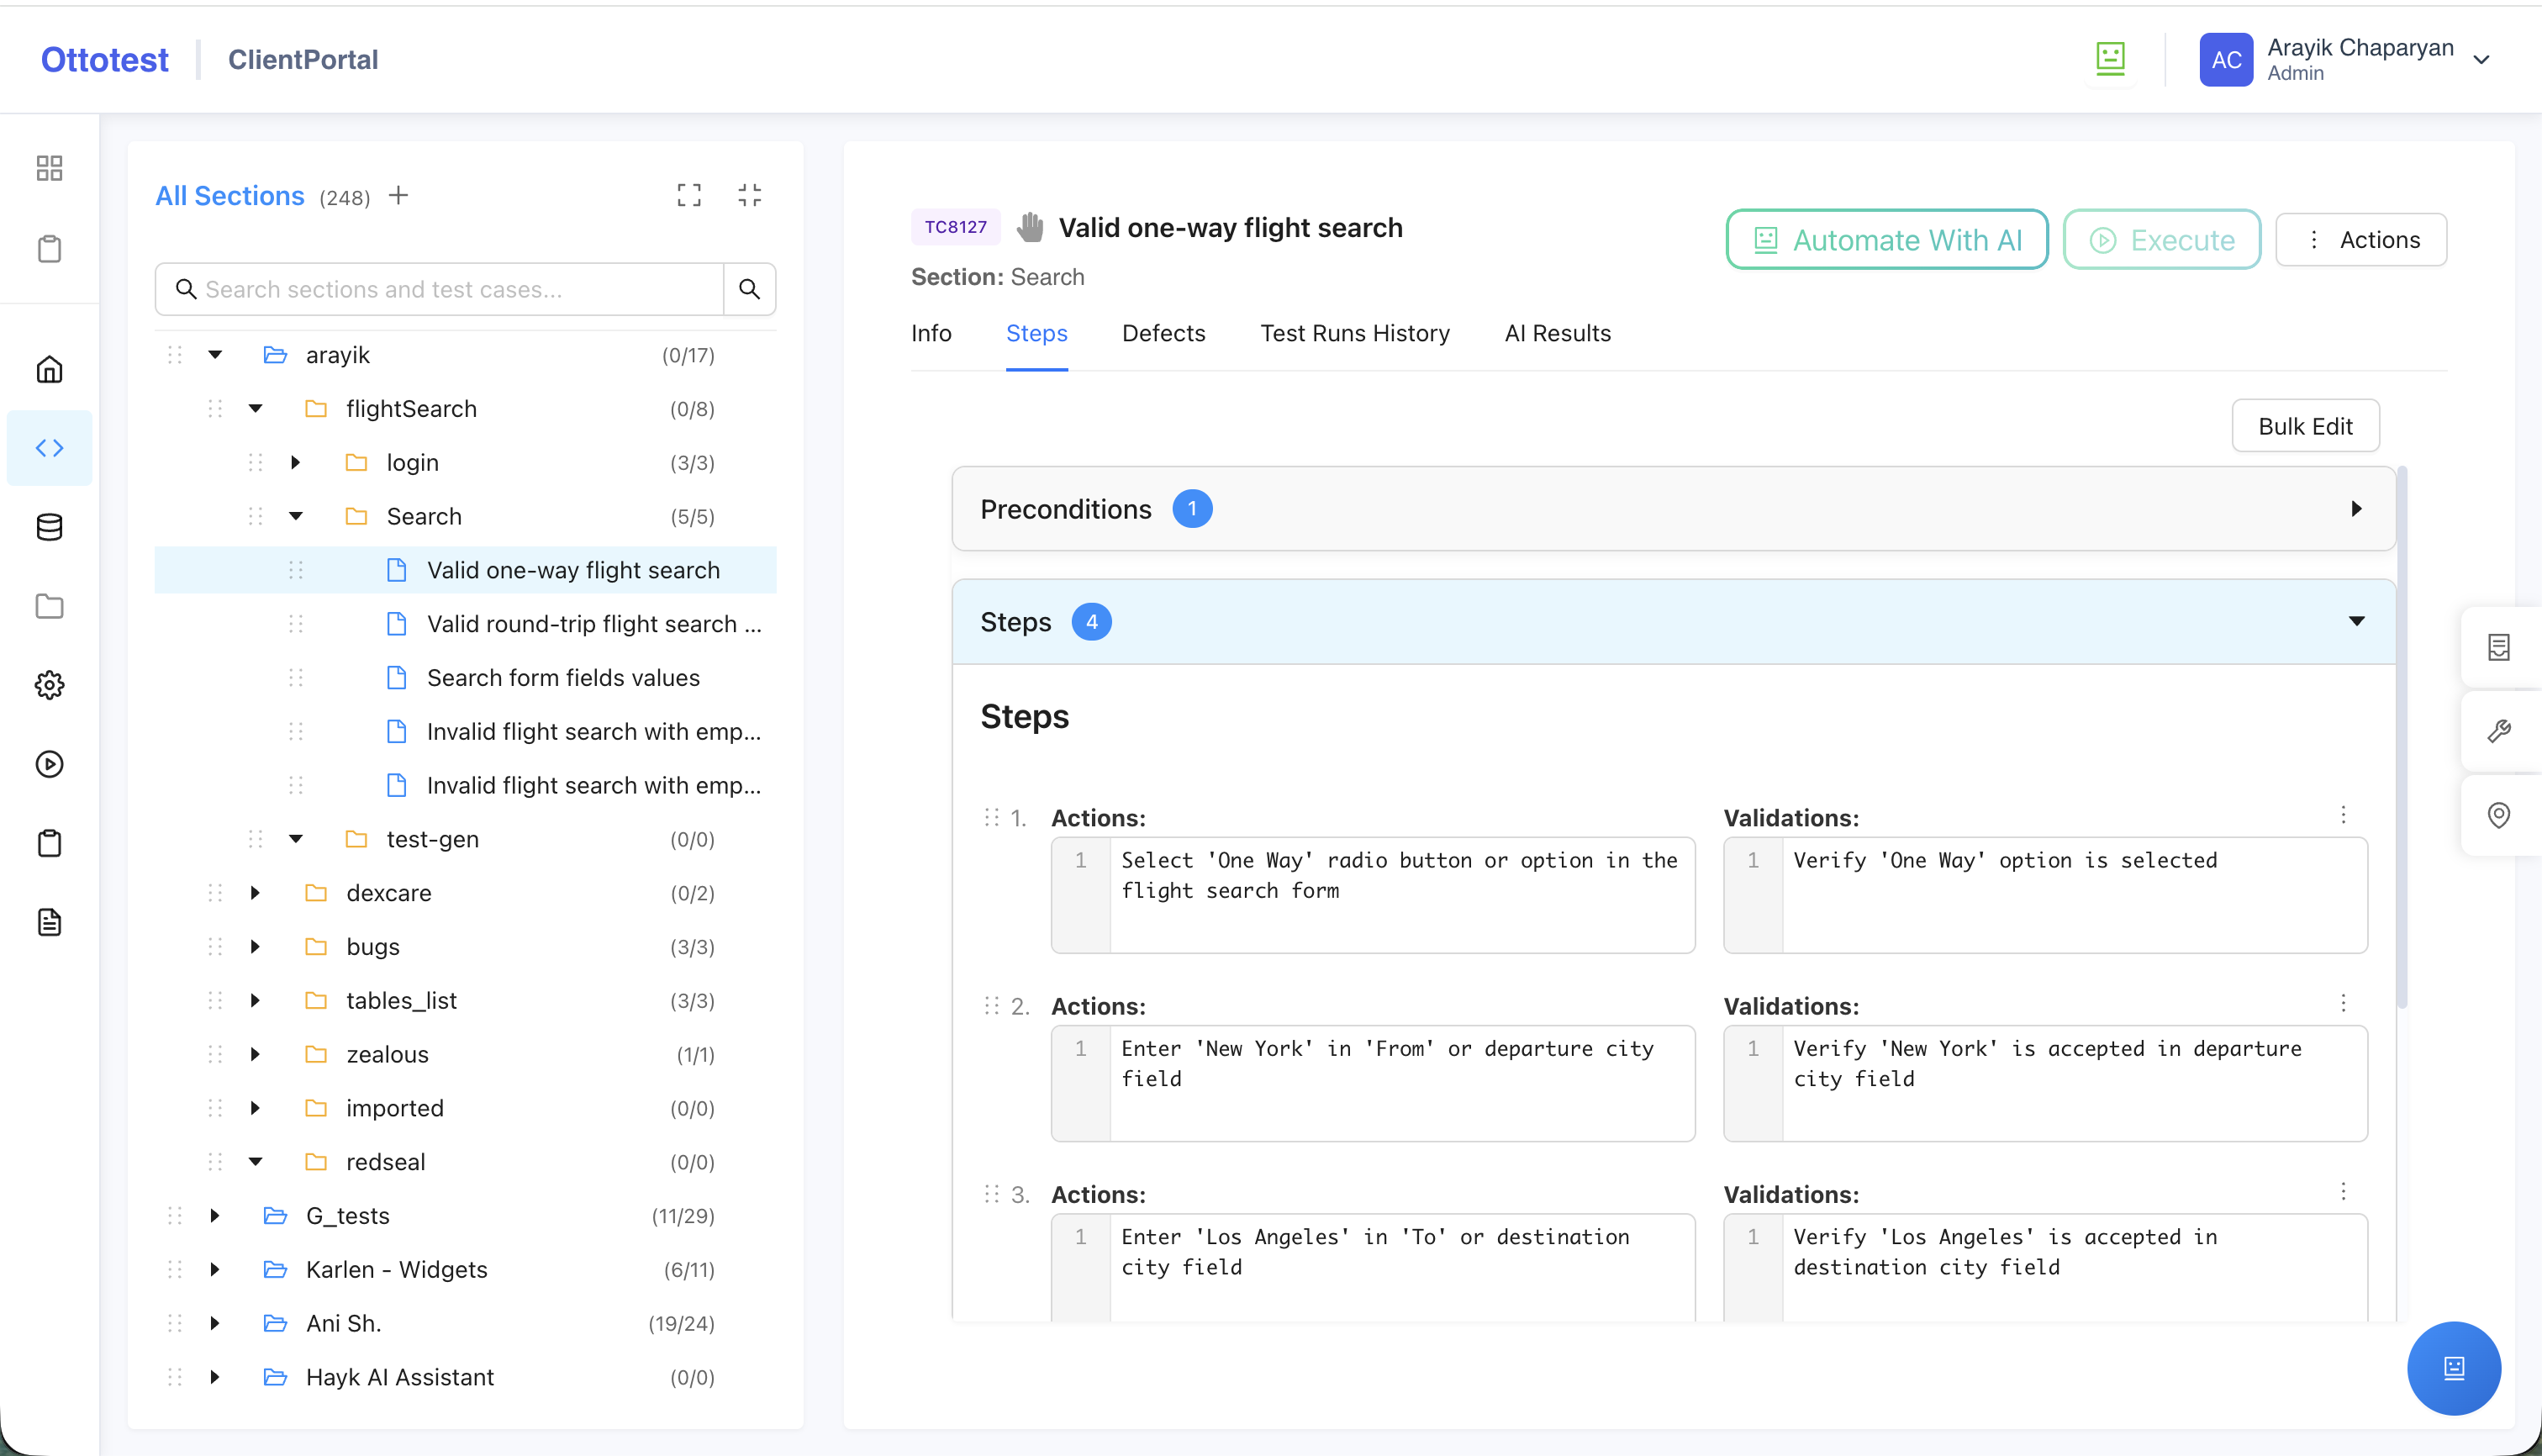Open the Test Runs History tab
This screenshot has height=1456, width=2542.
click(x=1354, y=333)
